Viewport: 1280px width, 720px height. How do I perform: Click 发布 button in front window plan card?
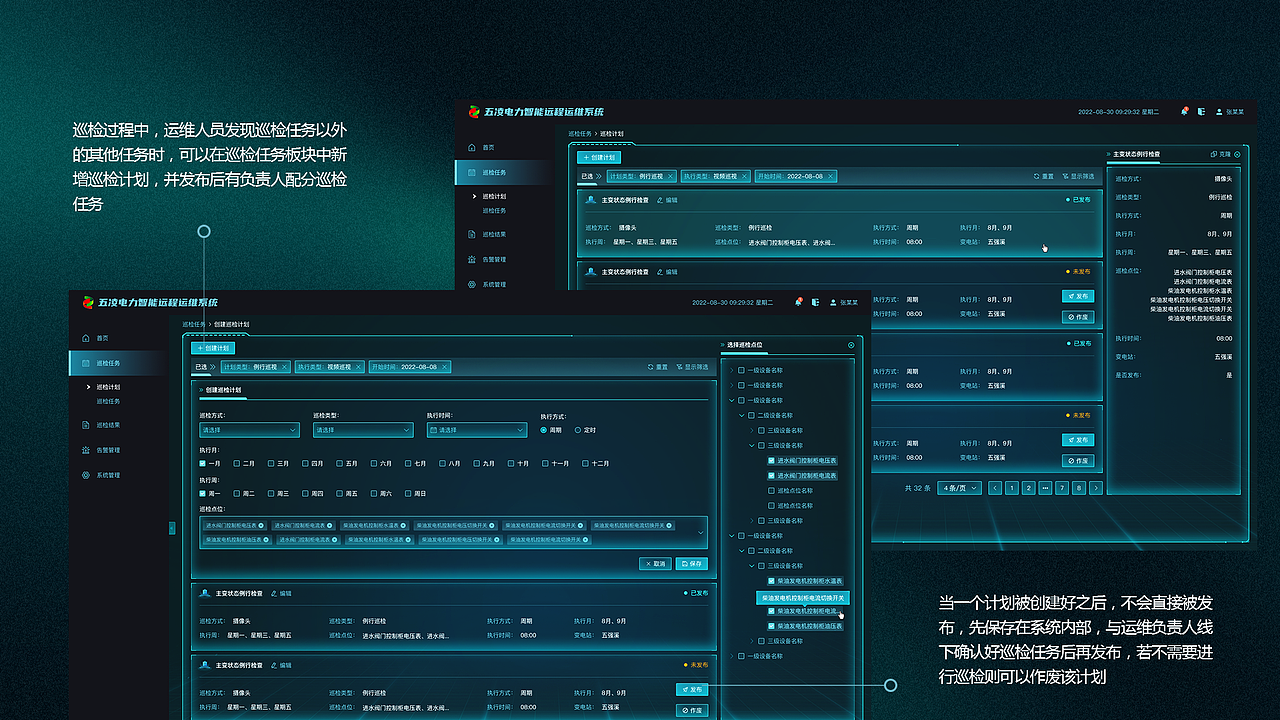click(x=692, y=689)
